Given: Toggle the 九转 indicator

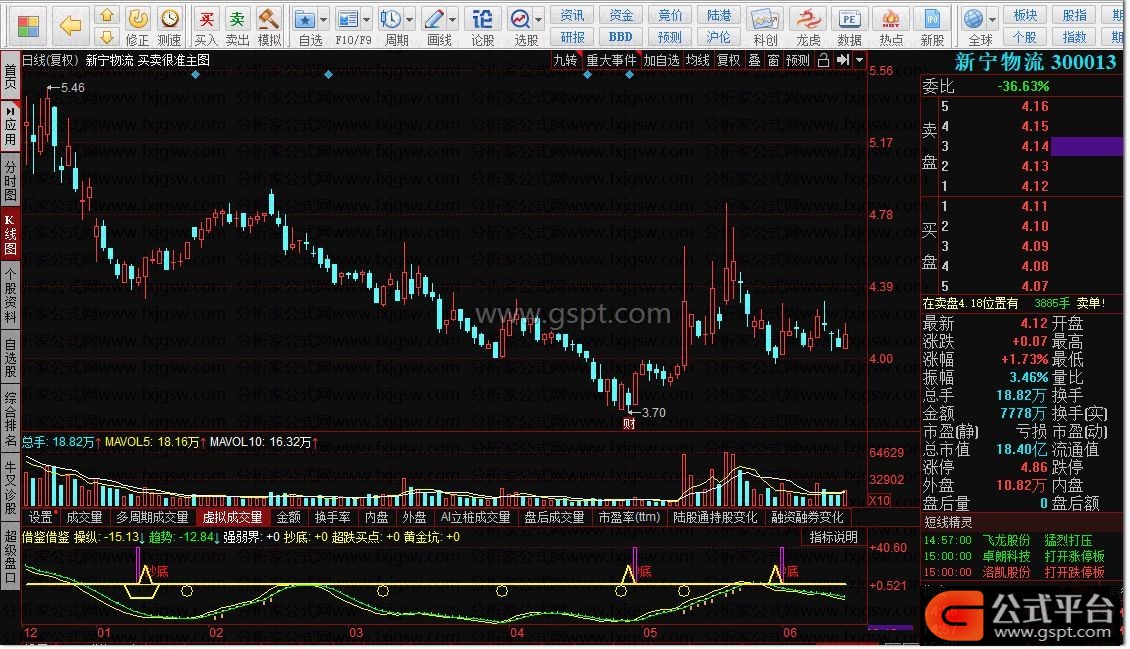Looking at the screenshot, I should click(x=565, y=61).
